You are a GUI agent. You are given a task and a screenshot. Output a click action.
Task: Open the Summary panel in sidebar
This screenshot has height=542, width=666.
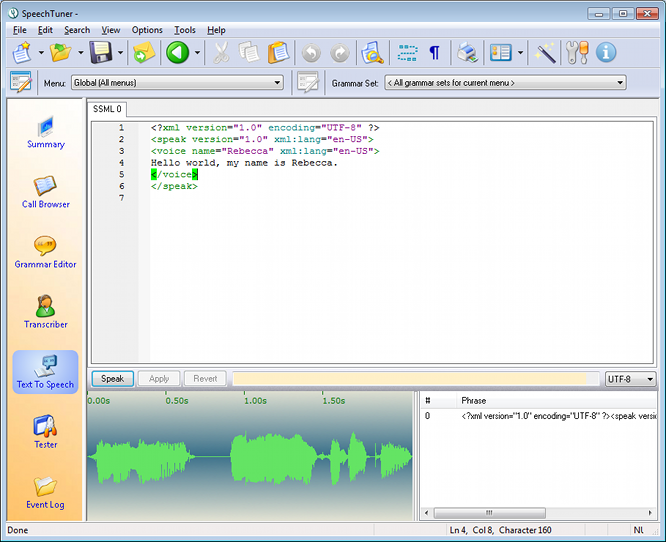(x=45, y=133)
